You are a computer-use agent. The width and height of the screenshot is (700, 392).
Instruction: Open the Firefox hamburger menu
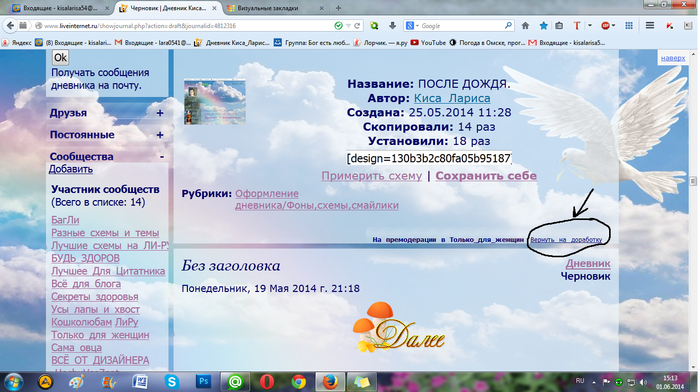click(x=650, y=26)
